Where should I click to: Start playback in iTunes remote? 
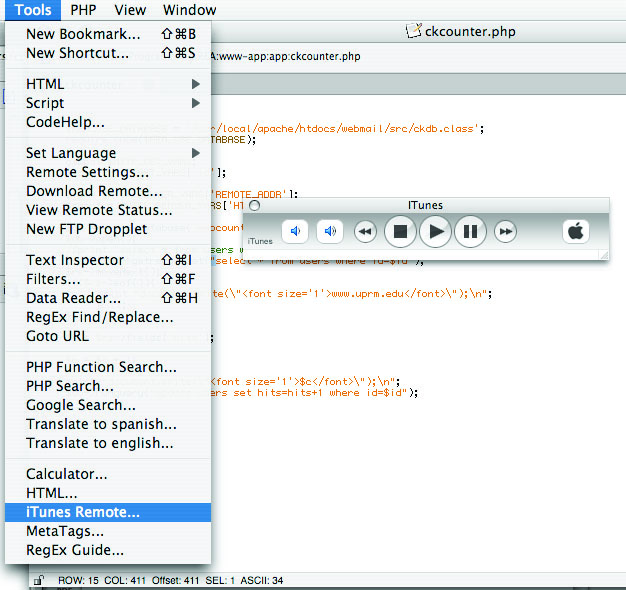point(435,232)
